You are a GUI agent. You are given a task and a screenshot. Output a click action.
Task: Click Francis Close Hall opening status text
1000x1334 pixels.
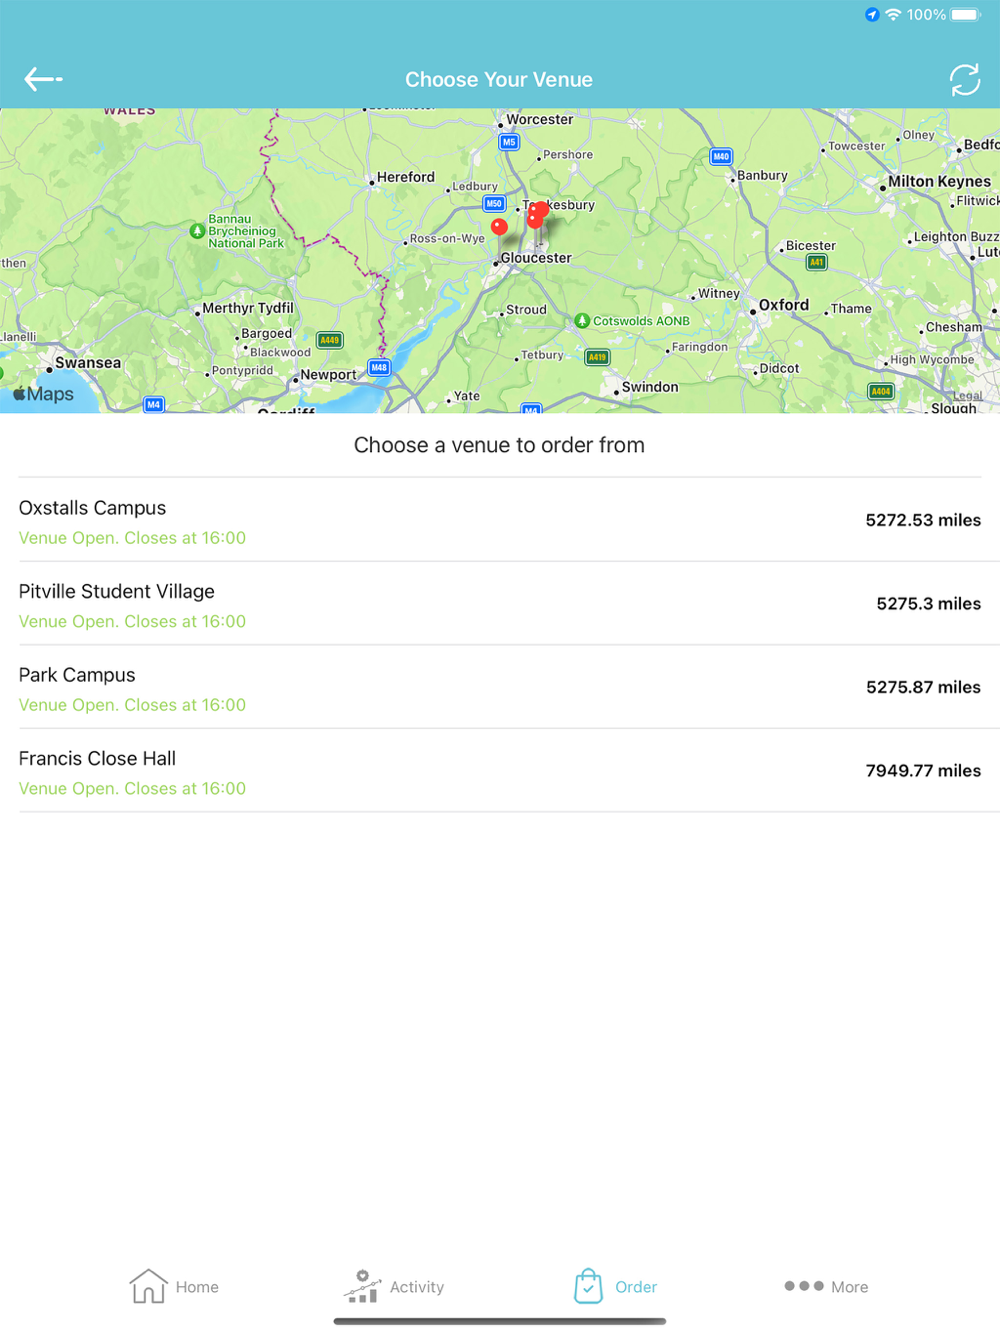132,789
